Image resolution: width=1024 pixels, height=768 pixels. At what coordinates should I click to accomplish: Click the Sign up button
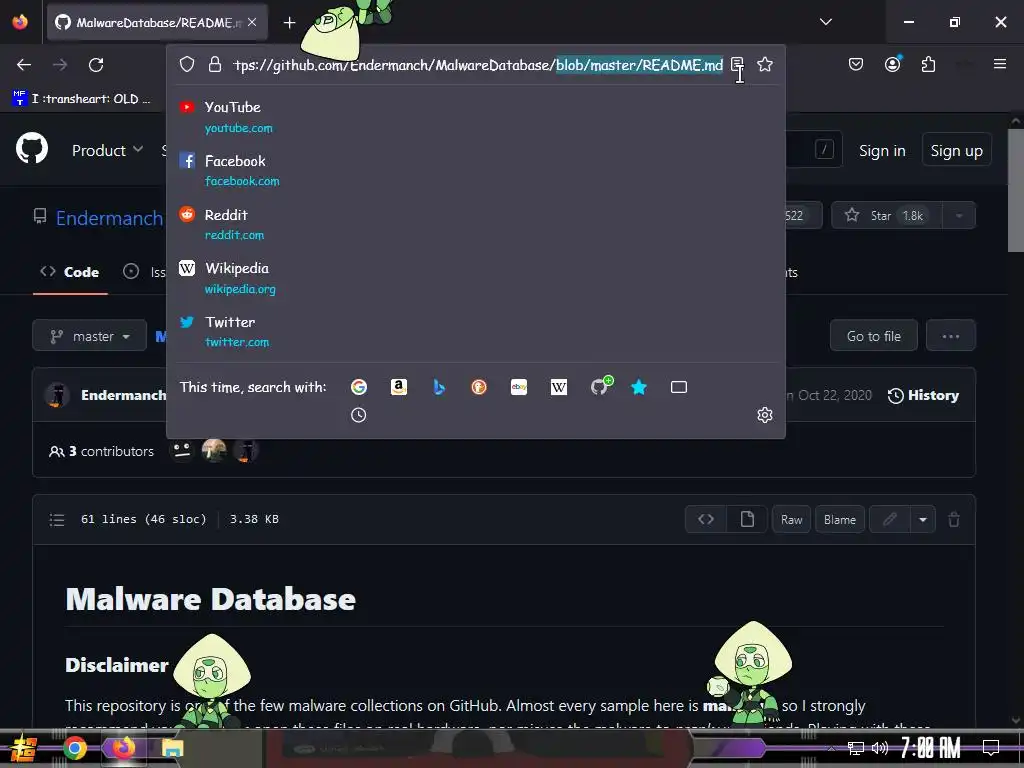pos(956,151)
